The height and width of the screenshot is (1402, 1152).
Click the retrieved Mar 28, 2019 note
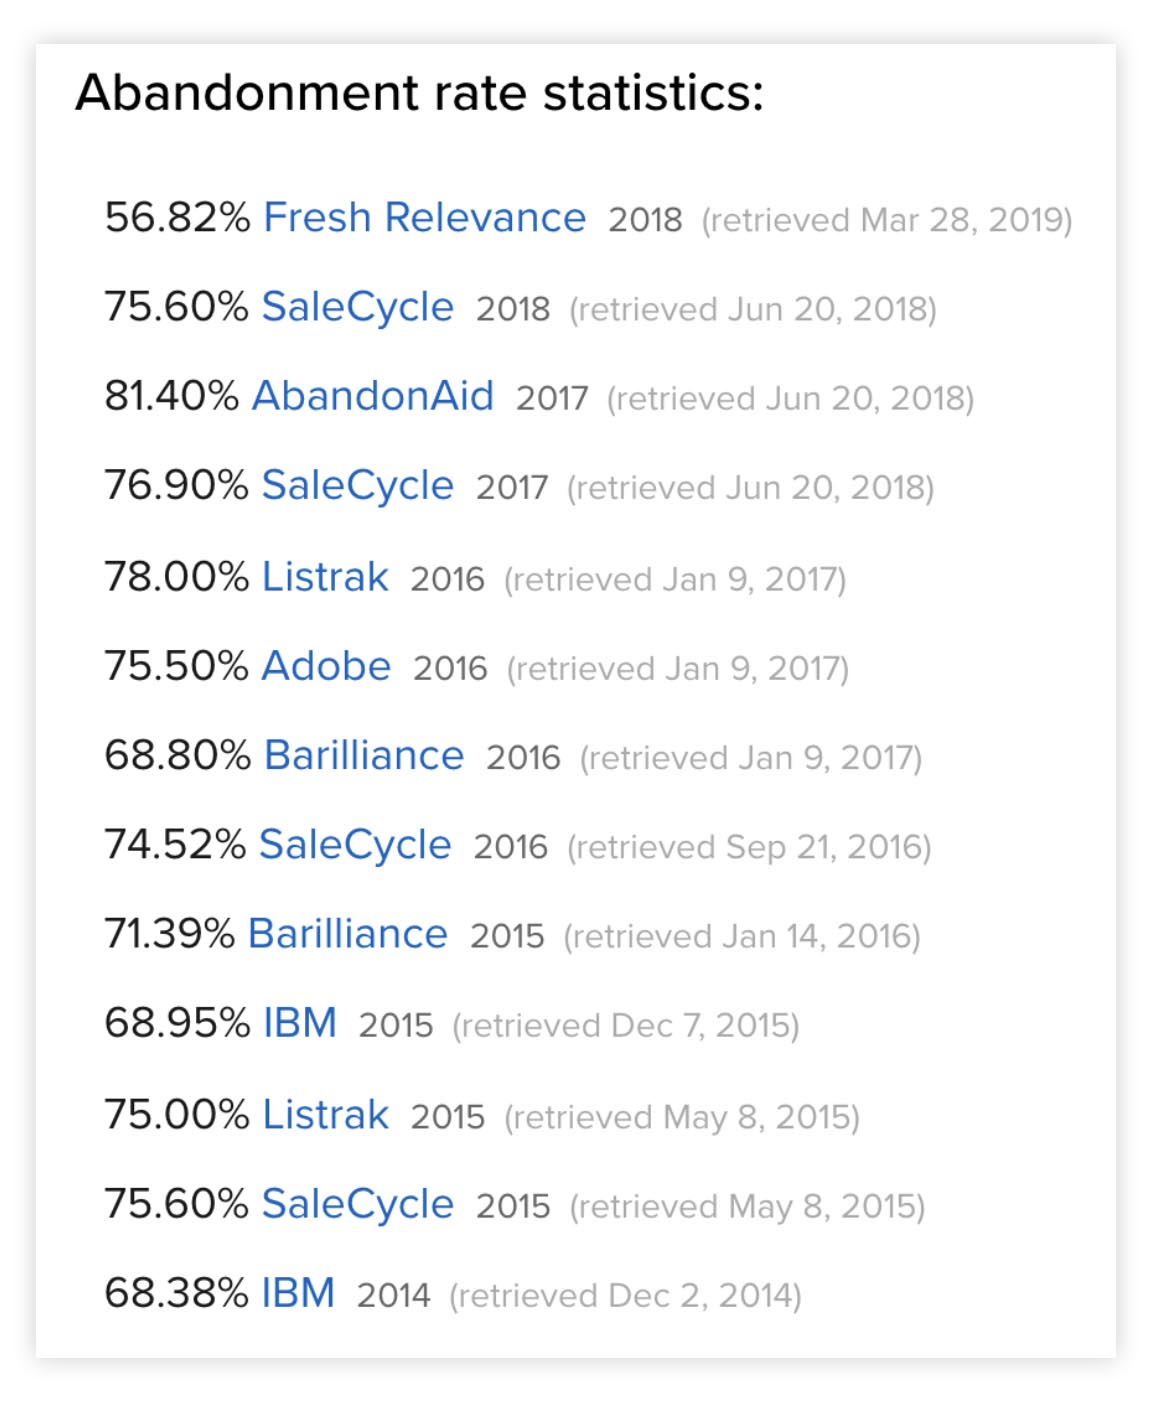point(886,220)
